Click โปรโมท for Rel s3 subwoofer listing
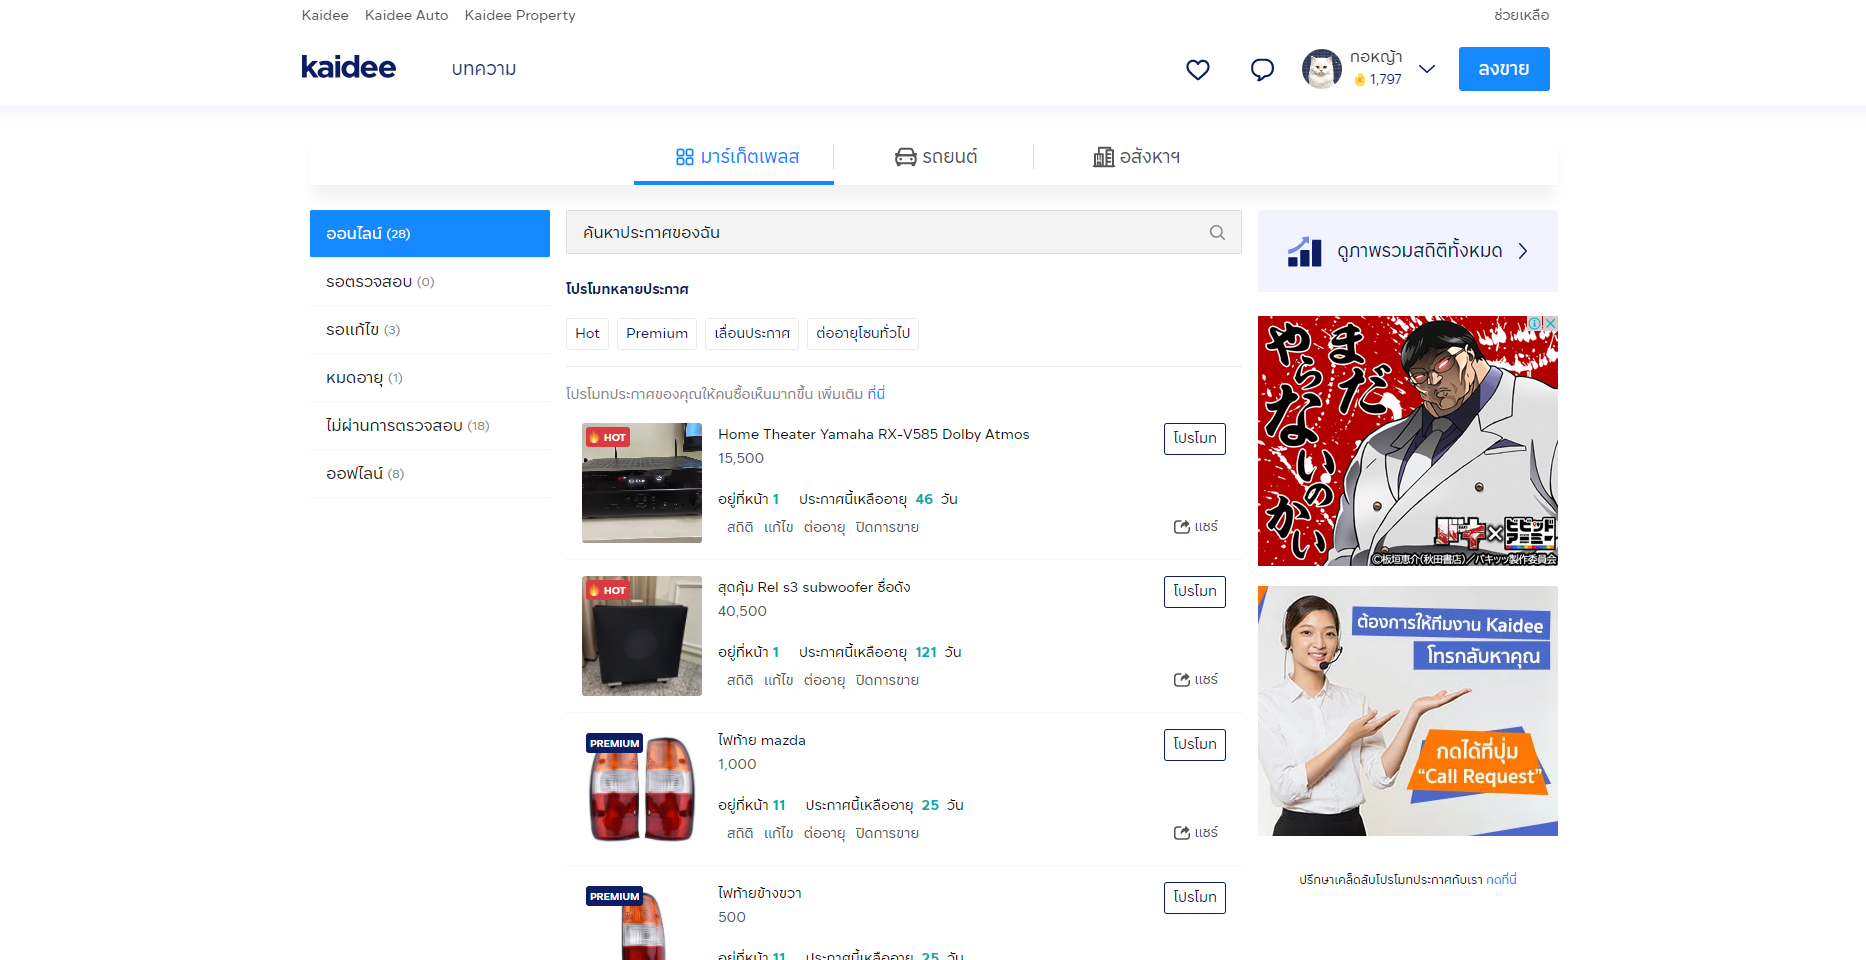Image resolution: width=1866 pixels, height=960 pixels. coord(1195,592)
